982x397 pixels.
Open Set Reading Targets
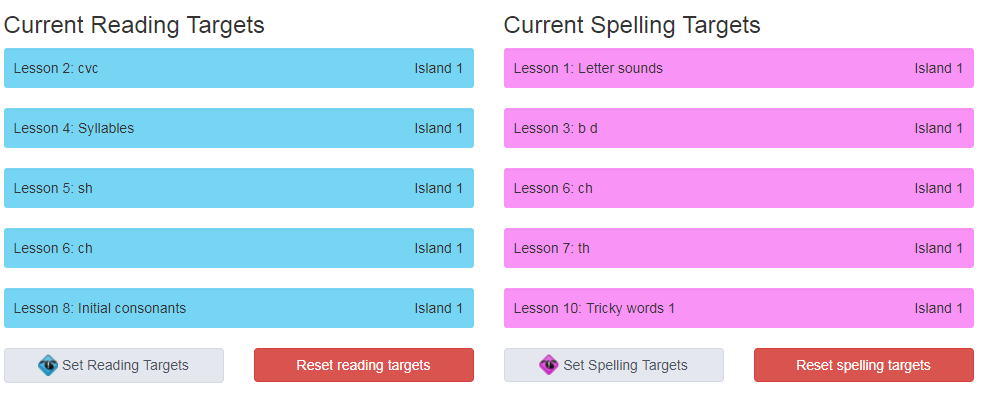pyautogui.click(x=114, y=365)
